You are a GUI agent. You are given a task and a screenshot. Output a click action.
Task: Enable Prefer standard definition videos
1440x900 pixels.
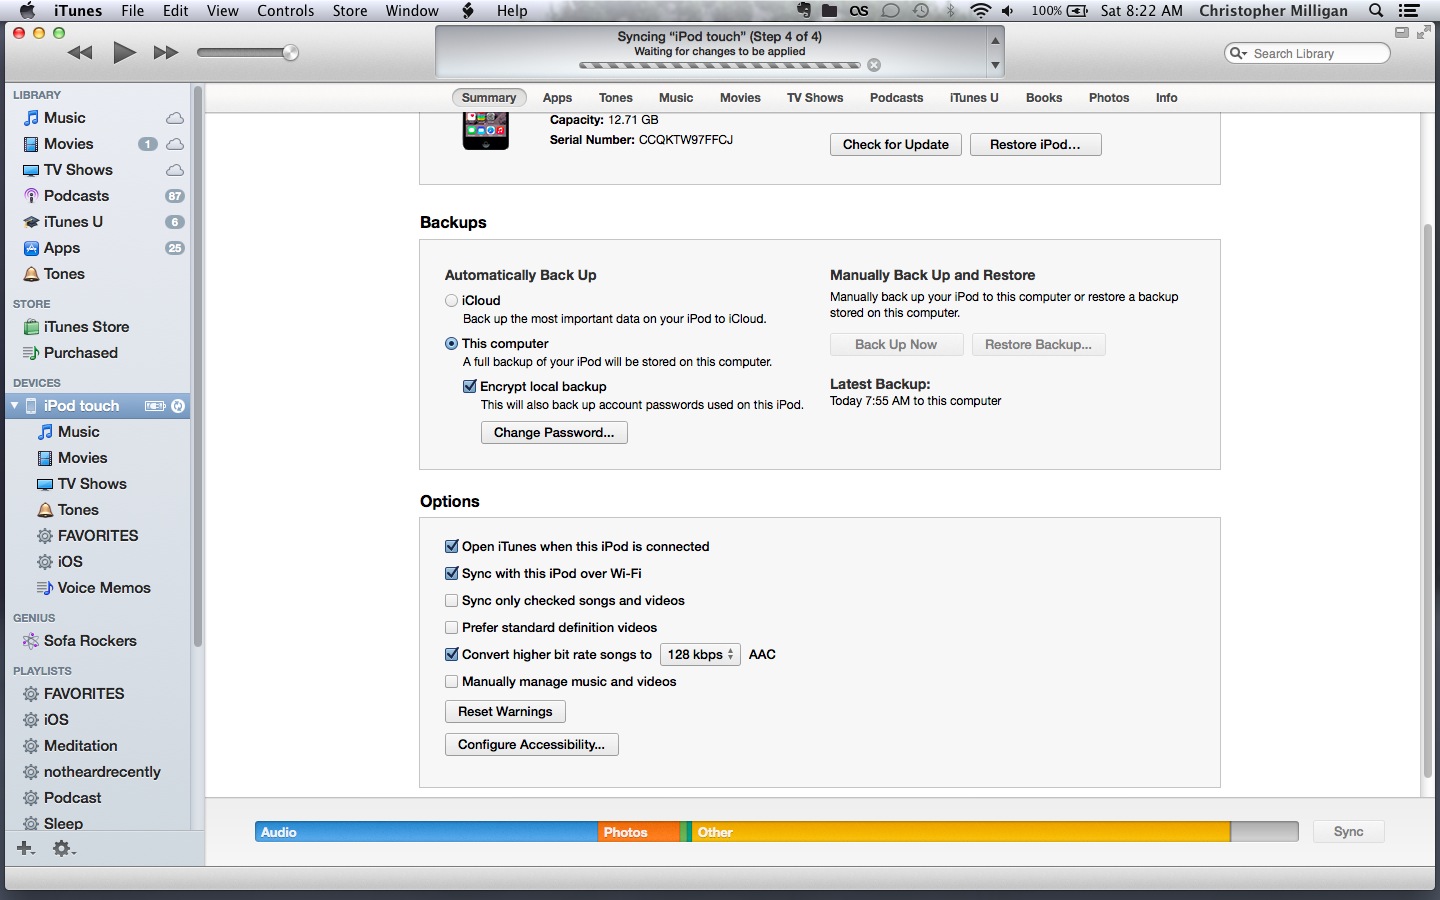451,627
